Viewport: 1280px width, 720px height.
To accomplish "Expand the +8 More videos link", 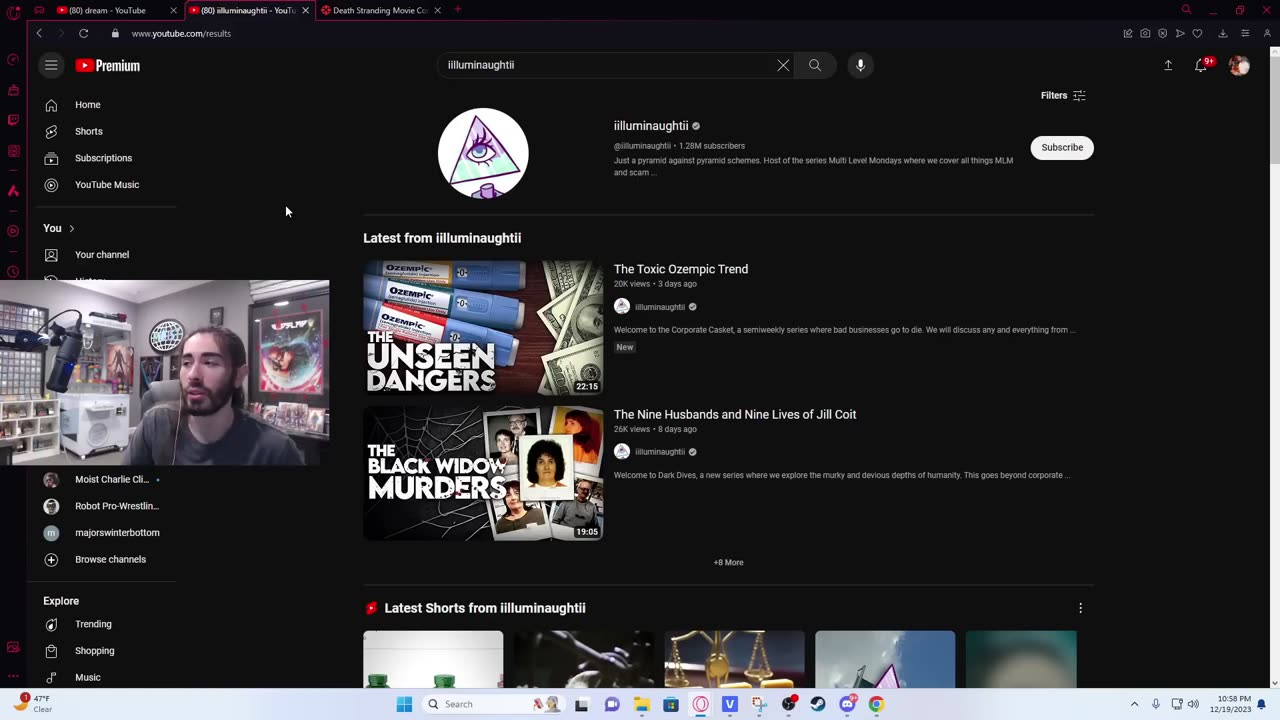I will coord(728,562).
